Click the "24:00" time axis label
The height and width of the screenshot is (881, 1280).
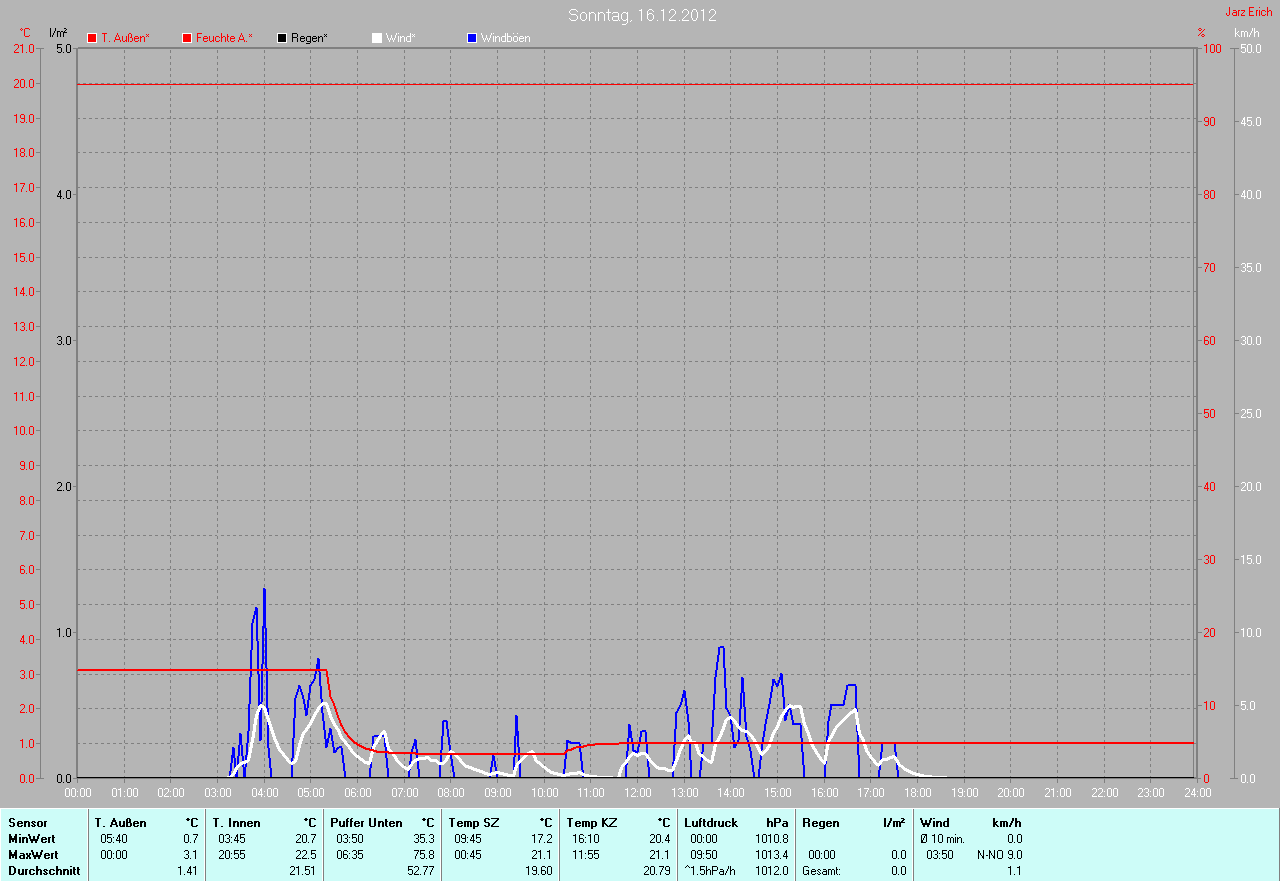(1197, 793)
